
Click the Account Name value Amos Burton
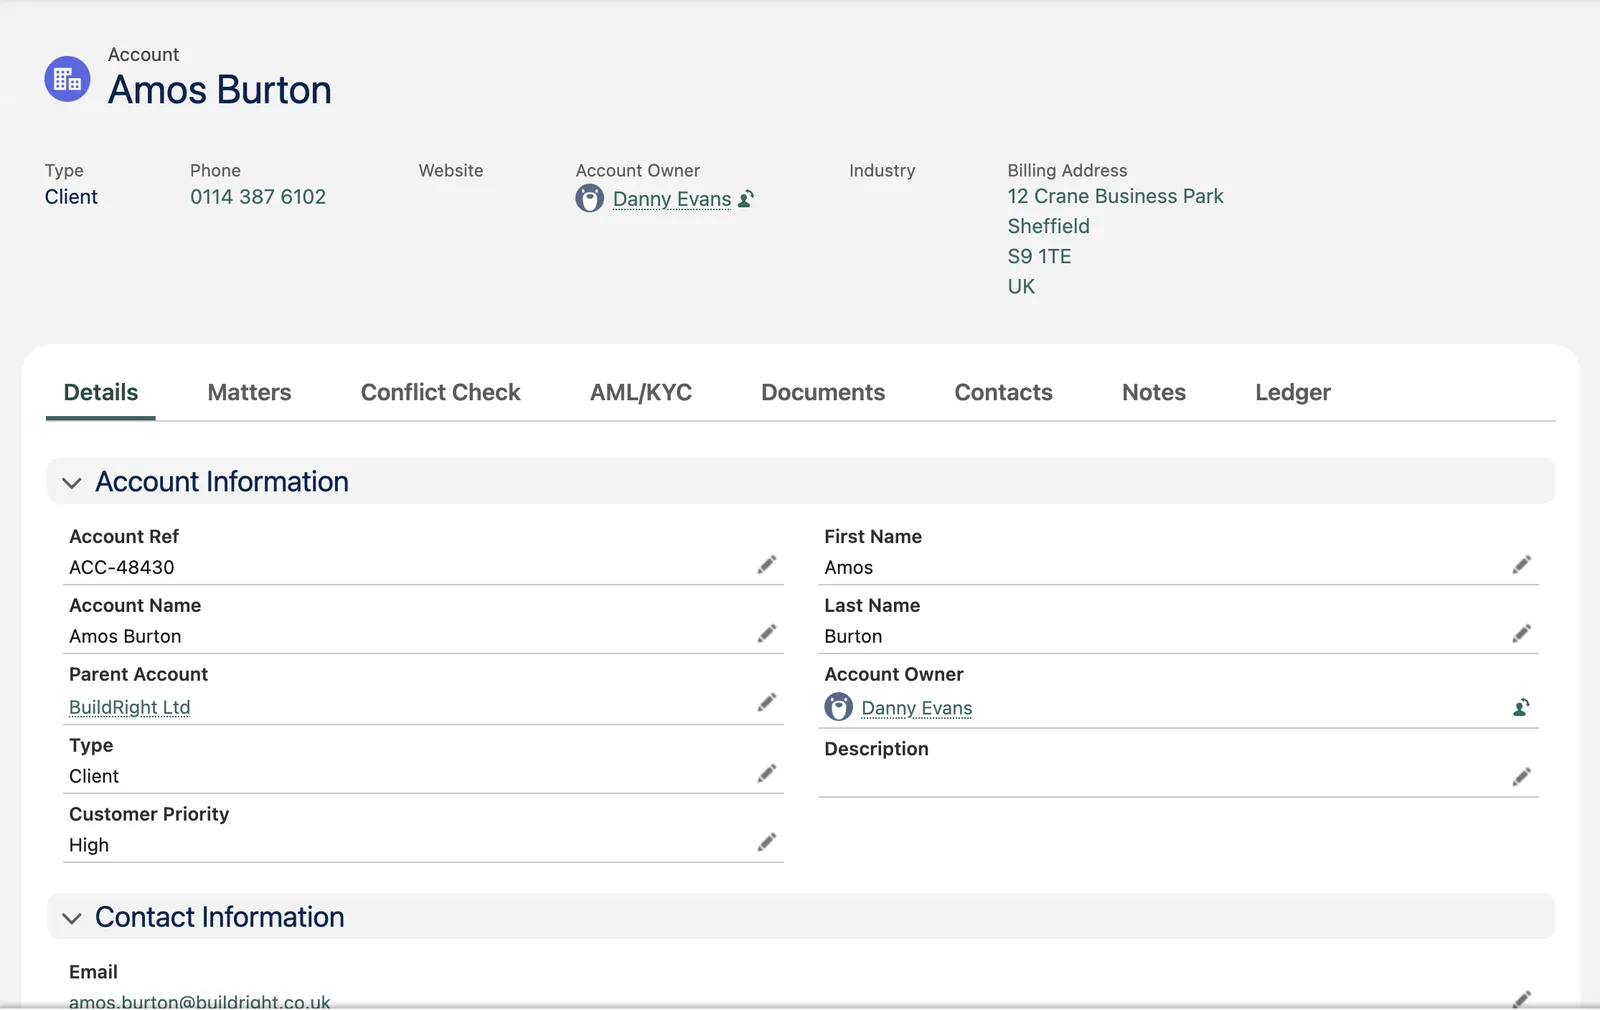point(125,636)
